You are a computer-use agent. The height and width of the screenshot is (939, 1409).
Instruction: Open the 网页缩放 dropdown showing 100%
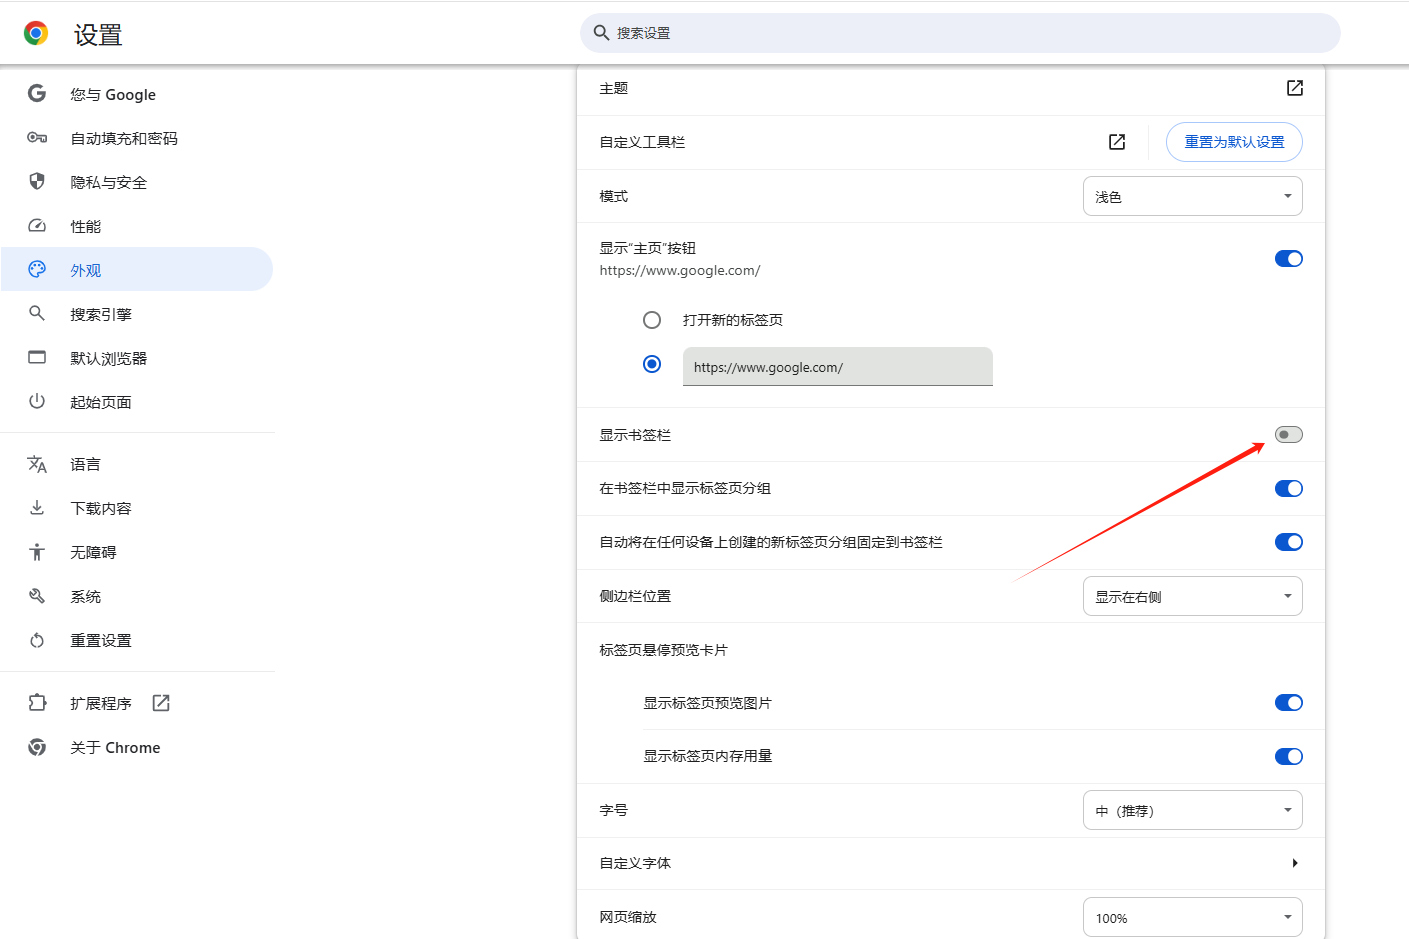pyautogui.click(x=1193, y=917)
